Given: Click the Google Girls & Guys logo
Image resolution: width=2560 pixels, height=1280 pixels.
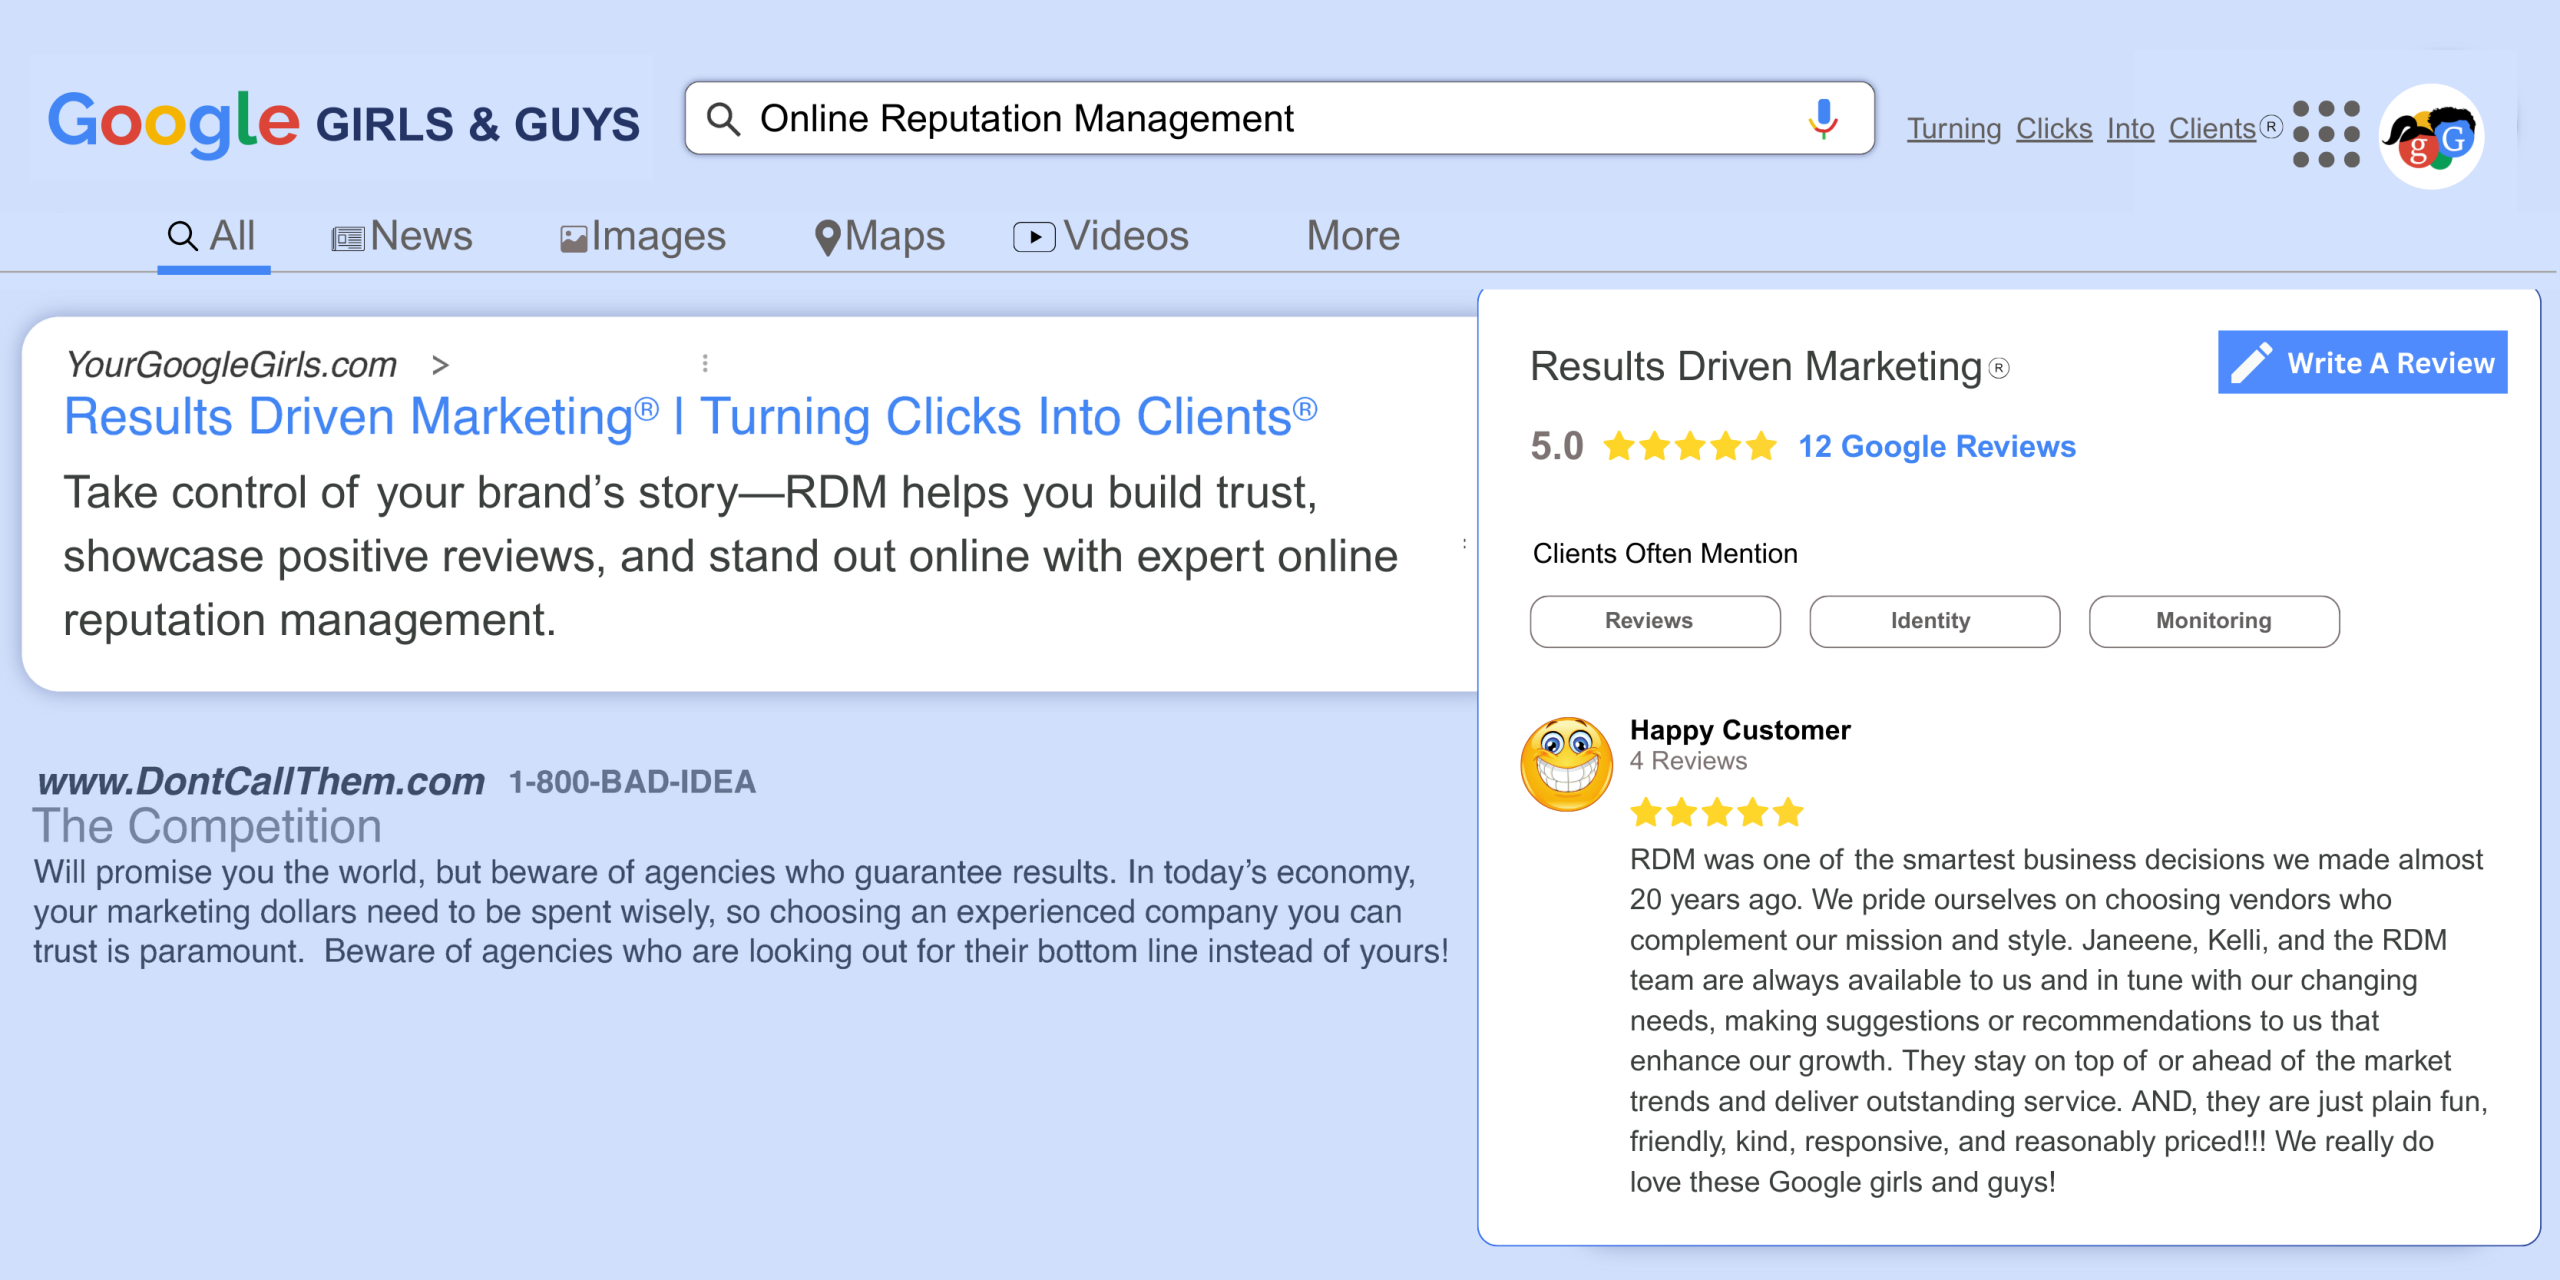Looking at the screenshot, I should (343, 122).
